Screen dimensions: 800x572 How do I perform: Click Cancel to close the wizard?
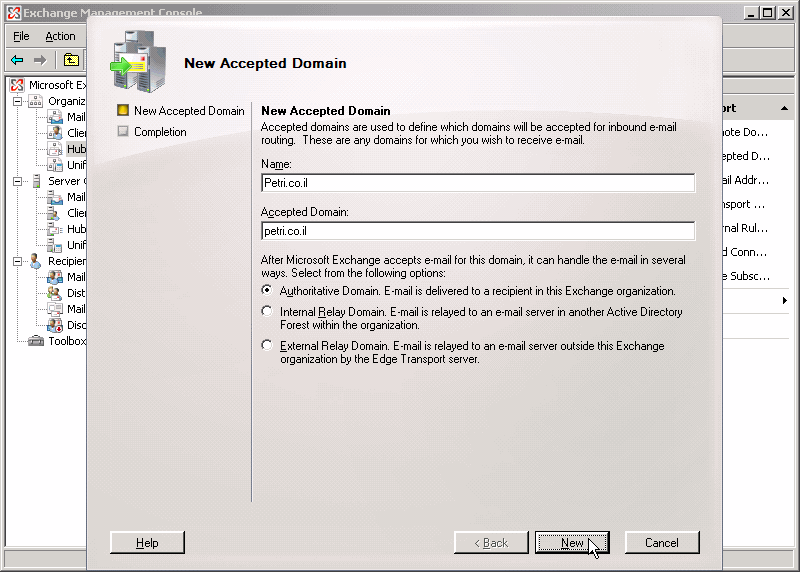coord(662,542)
